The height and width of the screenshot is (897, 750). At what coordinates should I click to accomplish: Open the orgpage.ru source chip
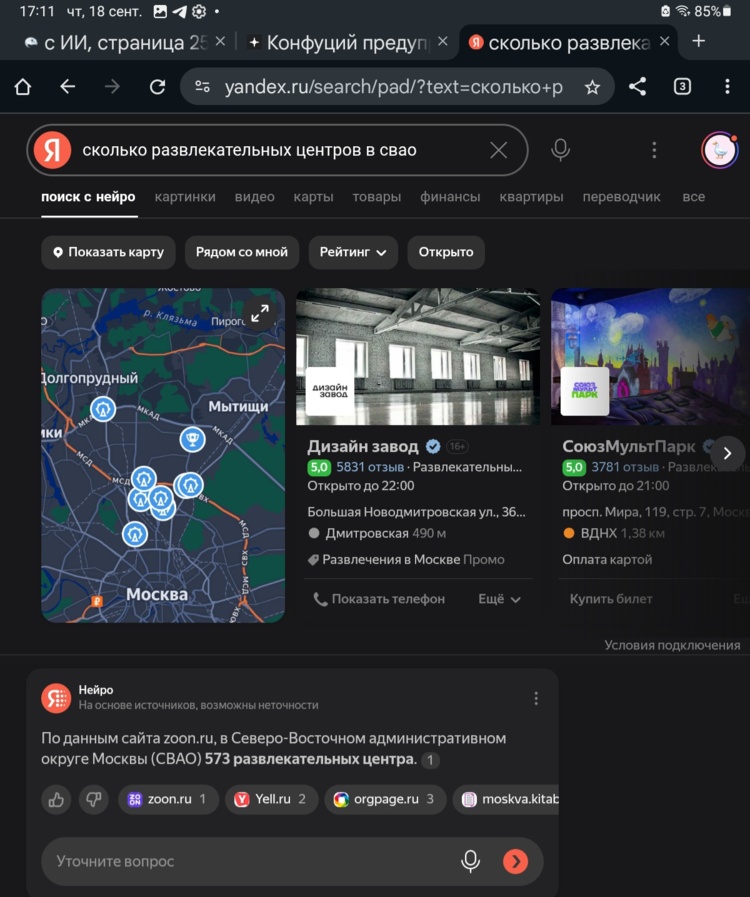[385, 799]
